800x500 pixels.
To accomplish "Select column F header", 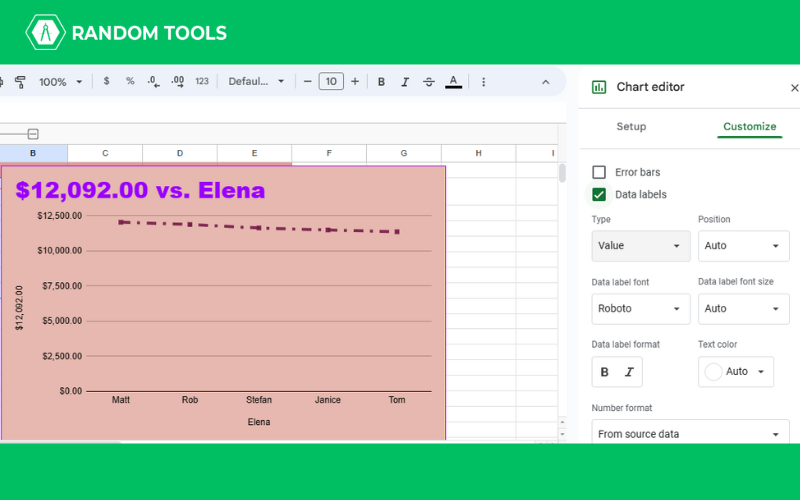I will [x=329, y=153].
